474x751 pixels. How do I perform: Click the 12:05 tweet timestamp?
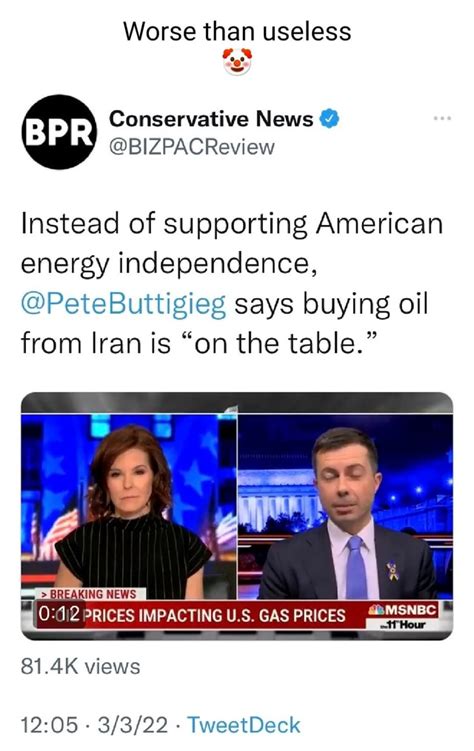[49, 725]
